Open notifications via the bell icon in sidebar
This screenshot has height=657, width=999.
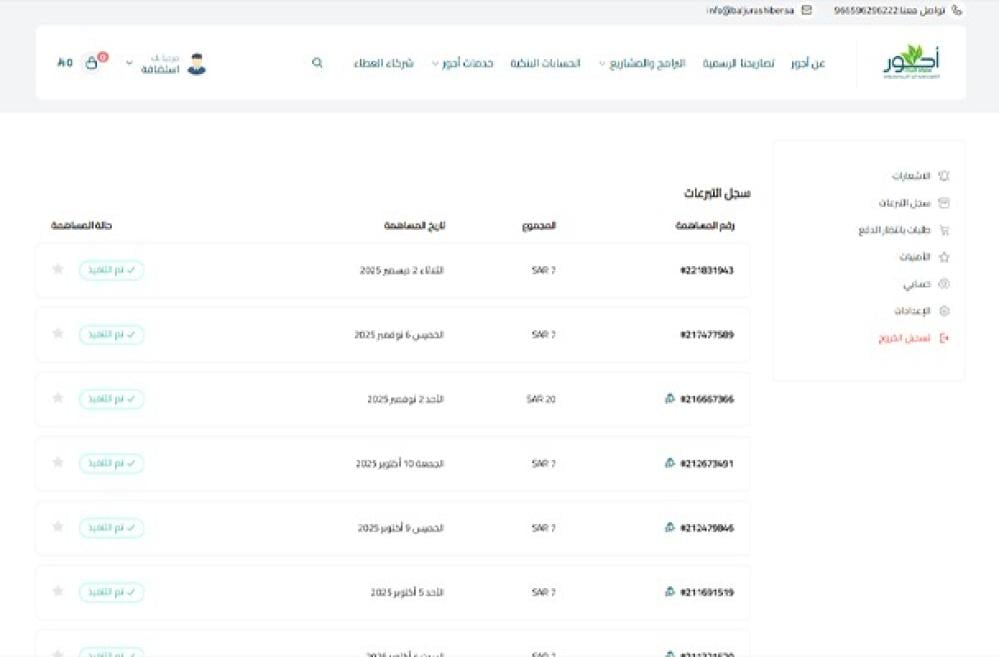tap(943, 176)
